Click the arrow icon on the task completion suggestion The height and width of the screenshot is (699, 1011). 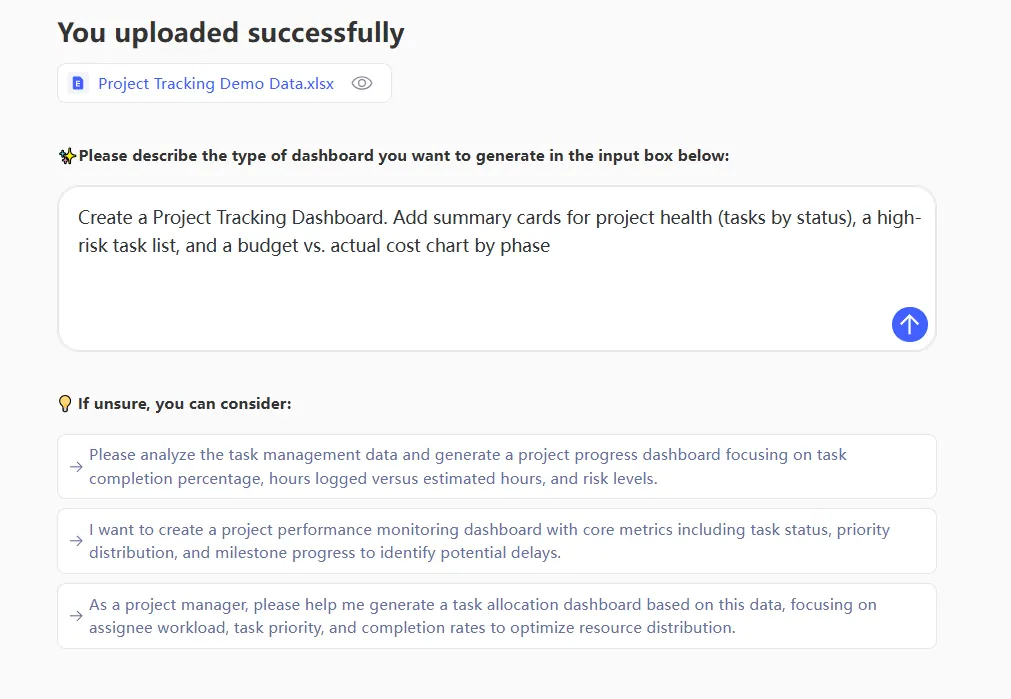(x=77, y=466)
